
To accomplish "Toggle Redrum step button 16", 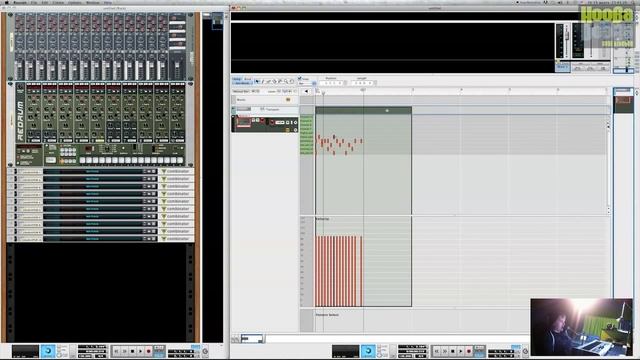I will (x=180, y=160).
